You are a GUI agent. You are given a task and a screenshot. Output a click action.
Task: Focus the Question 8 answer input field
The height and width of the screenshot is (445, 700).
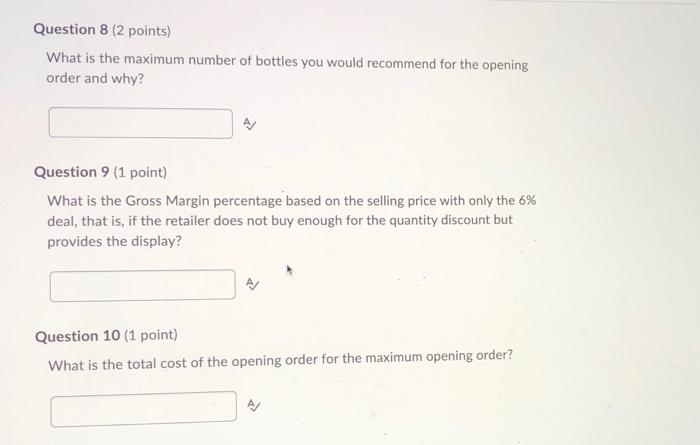pos(141,123)
